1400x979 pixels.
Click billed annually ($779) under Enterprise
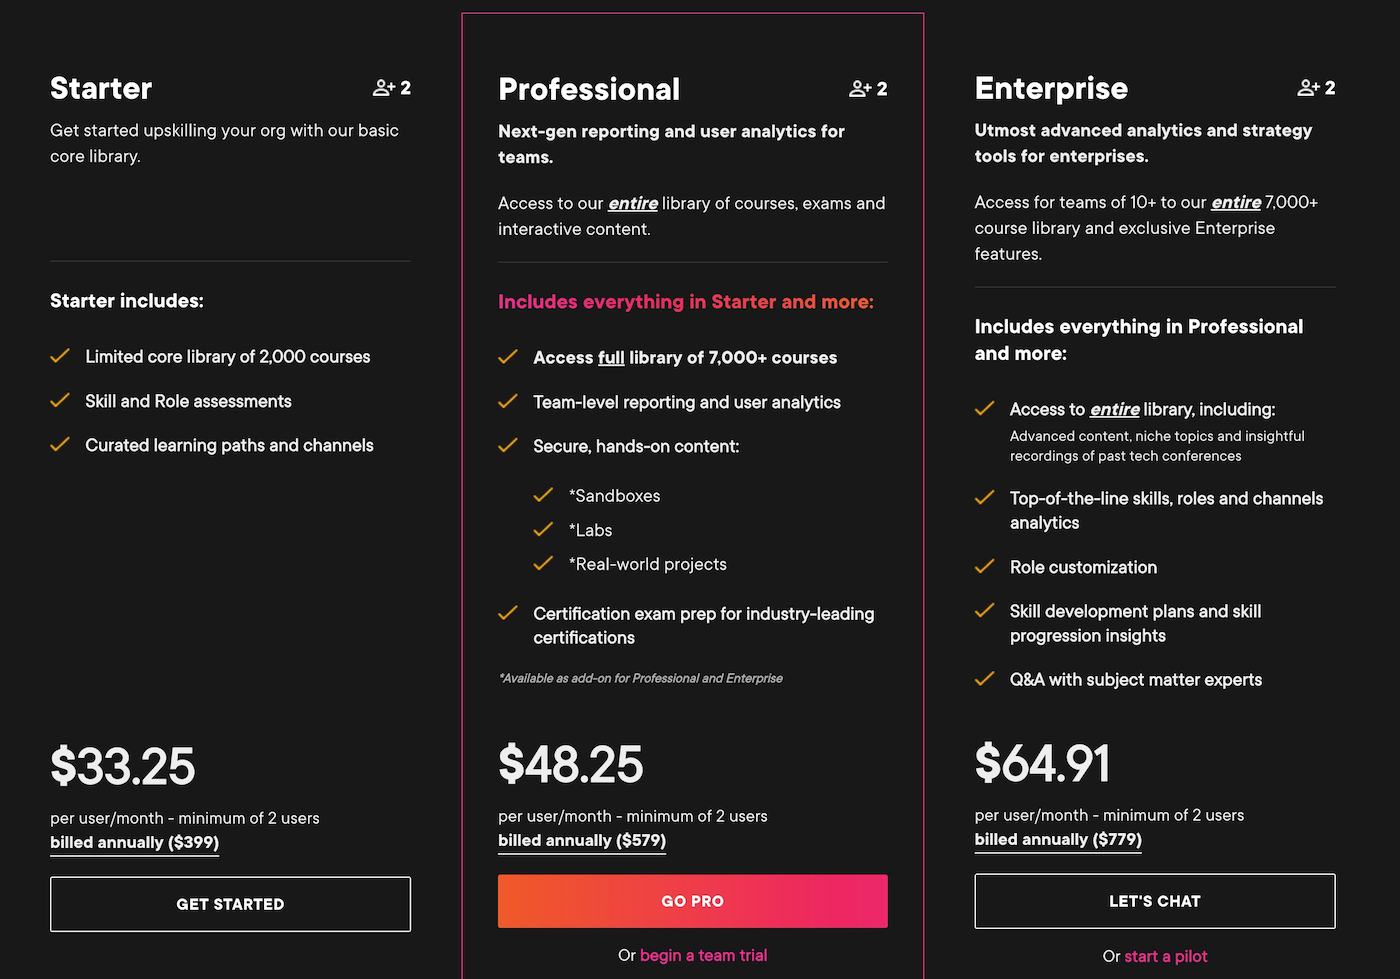tap(1058, 839)
